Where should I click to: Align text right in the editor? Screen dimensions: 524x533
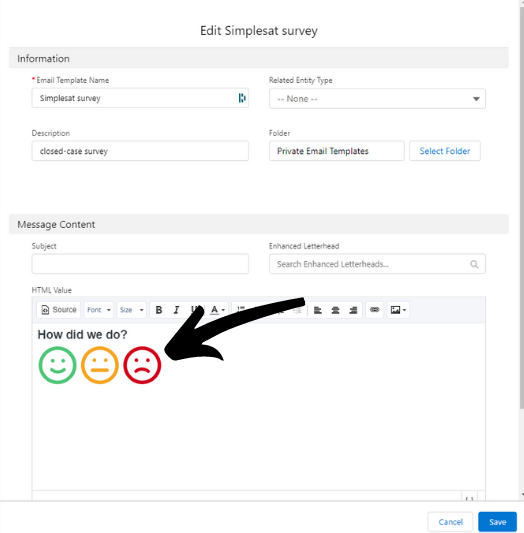(353, 310)
